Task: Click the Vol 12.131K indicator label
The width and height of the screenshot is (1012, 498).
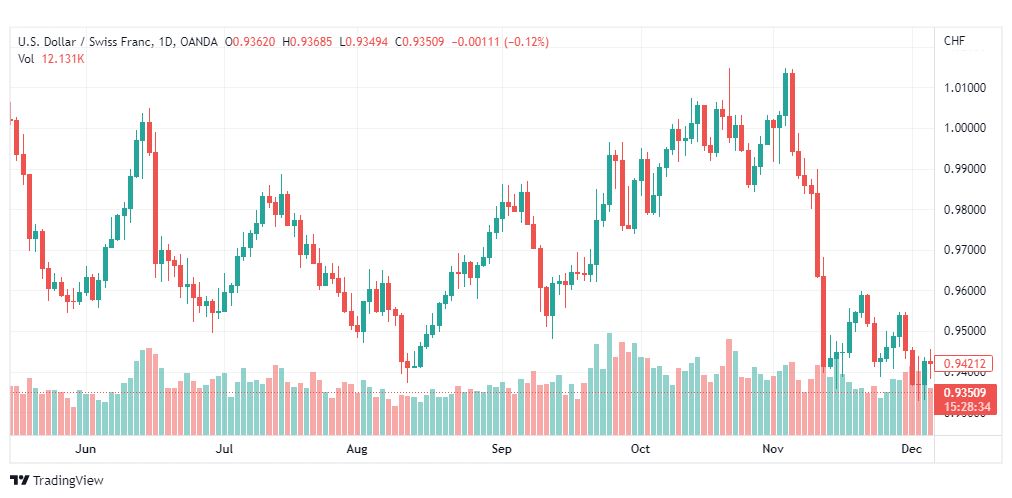Action: (52, 59)
